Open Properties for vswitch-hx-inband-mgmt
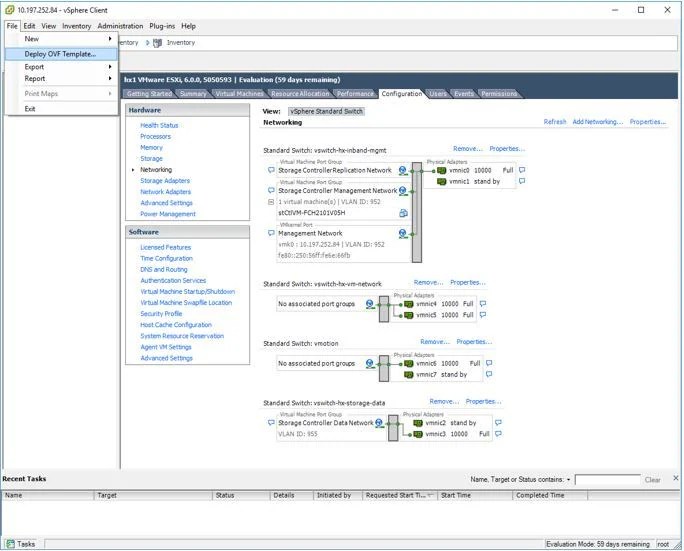This screenshot has height=551, width=684. [507, 149]
